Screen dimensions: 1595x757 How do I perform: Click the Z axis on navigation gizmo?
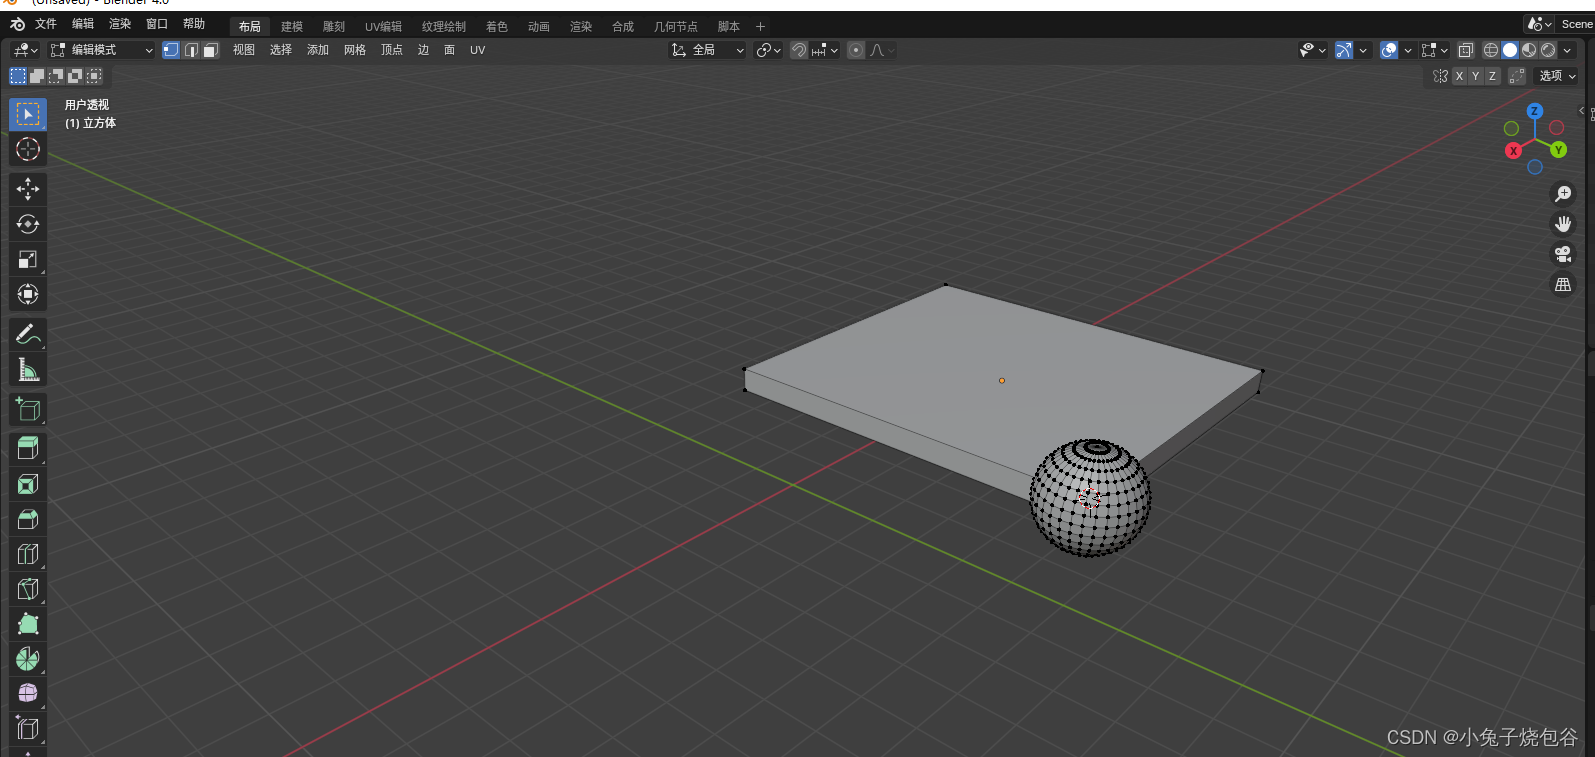coord(1535,111)
